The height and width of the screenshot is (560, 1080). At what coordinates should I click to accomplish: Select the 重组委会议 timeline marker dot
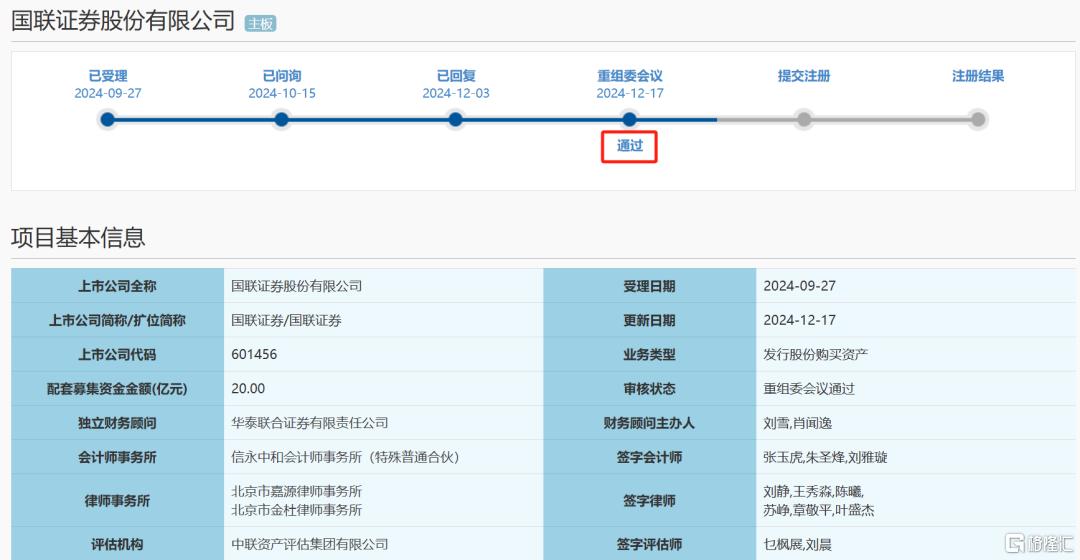tap(630, 120)
